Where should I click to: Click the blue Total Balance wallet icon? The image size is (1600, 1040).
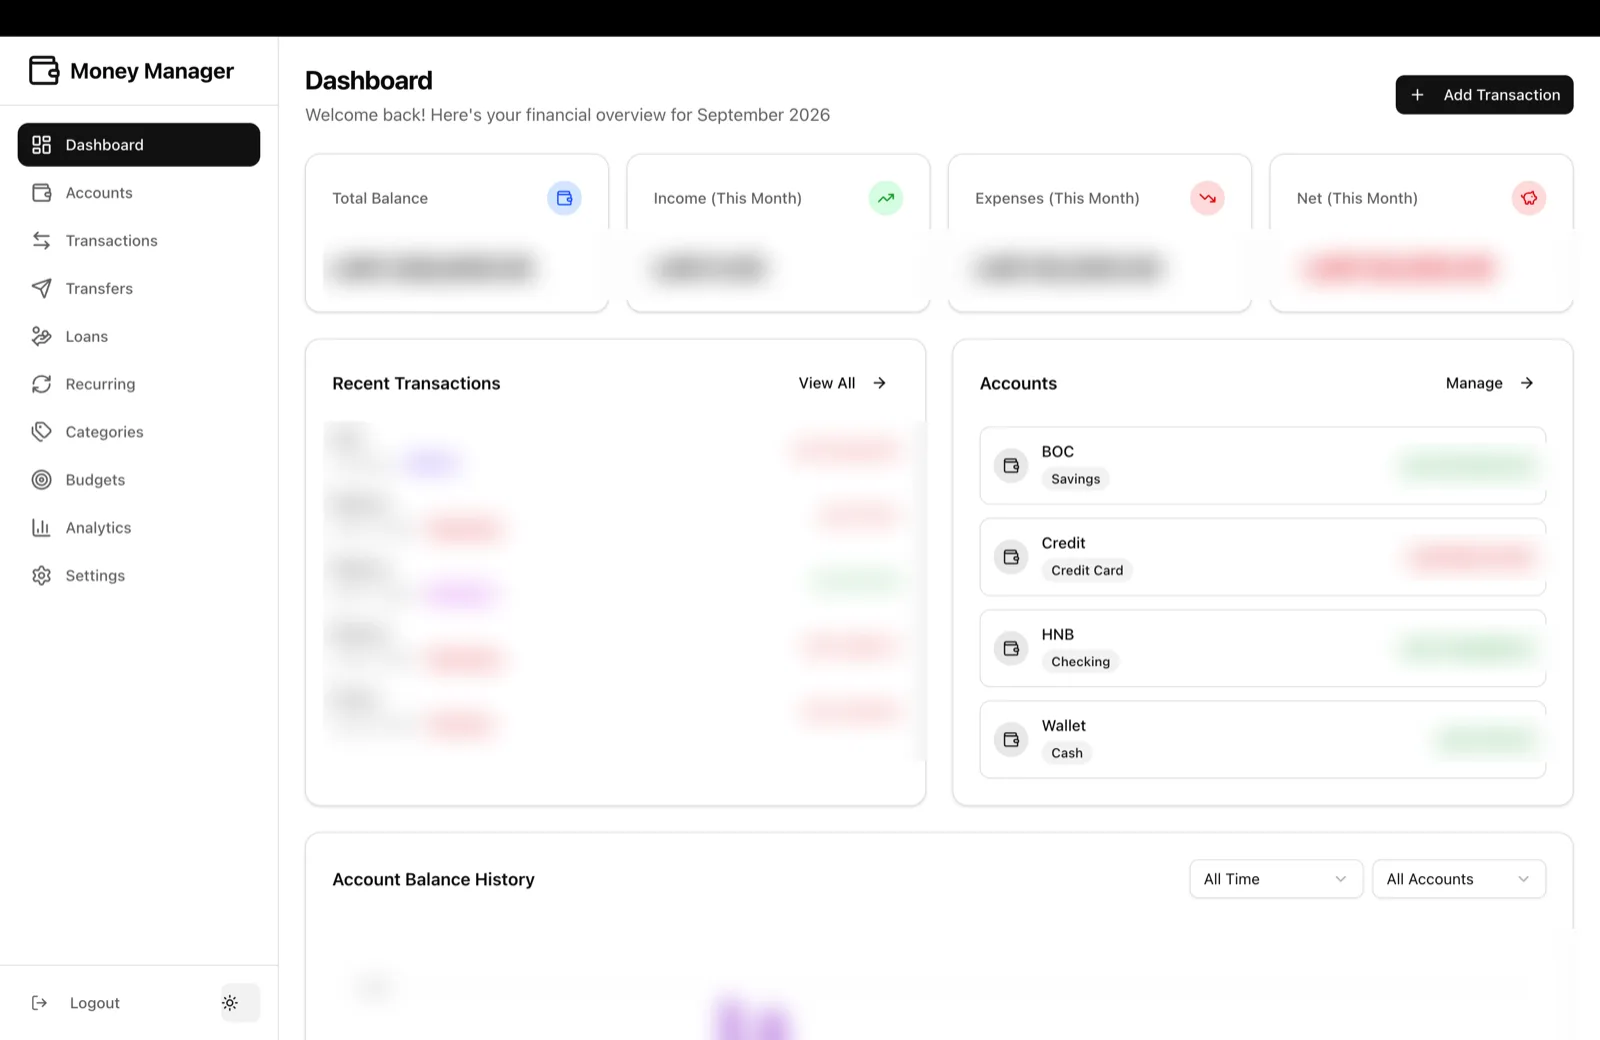pos(564,198)
